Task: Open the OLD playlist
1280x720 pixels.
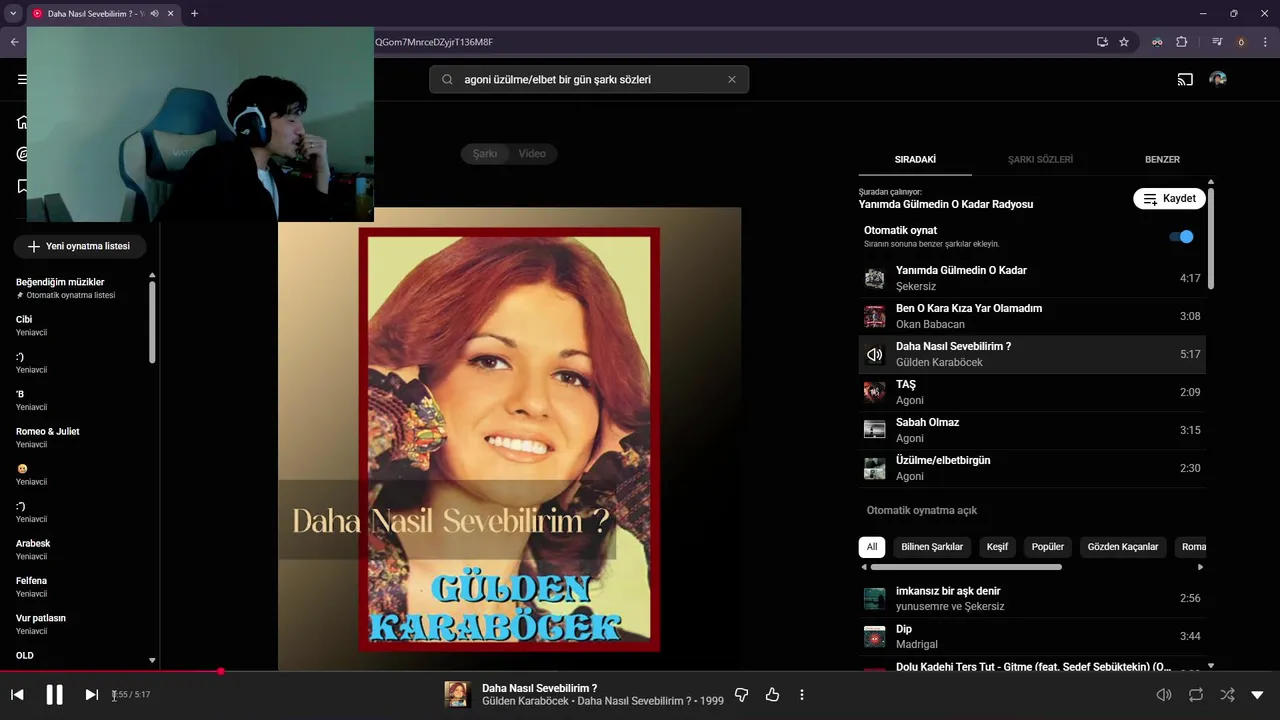Action: point(25,656)
